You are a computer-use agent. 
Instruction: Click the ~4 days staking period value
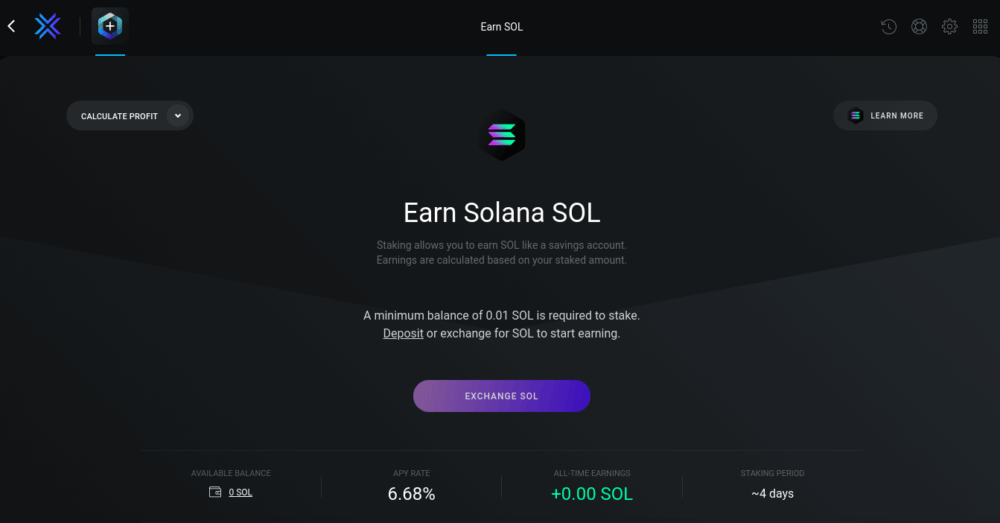772,493
